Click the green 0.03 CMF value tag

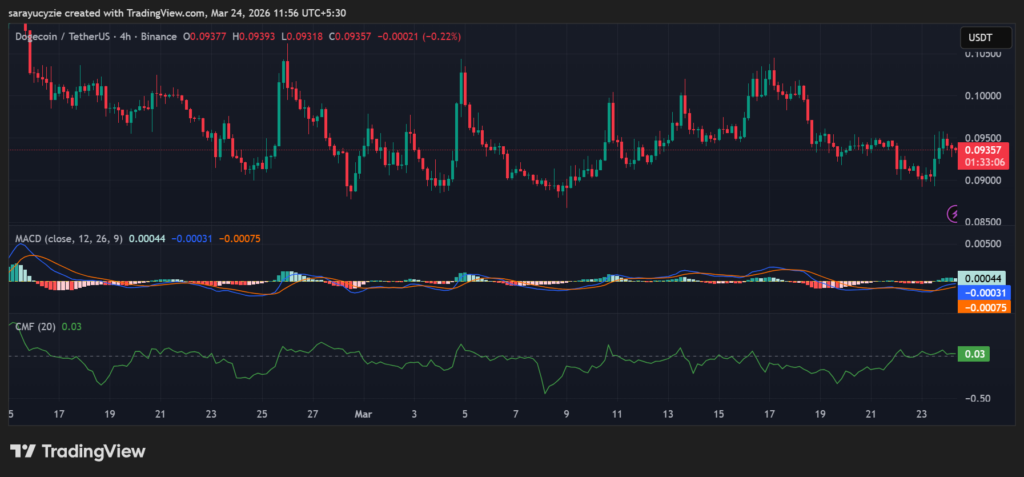point(973,354)
